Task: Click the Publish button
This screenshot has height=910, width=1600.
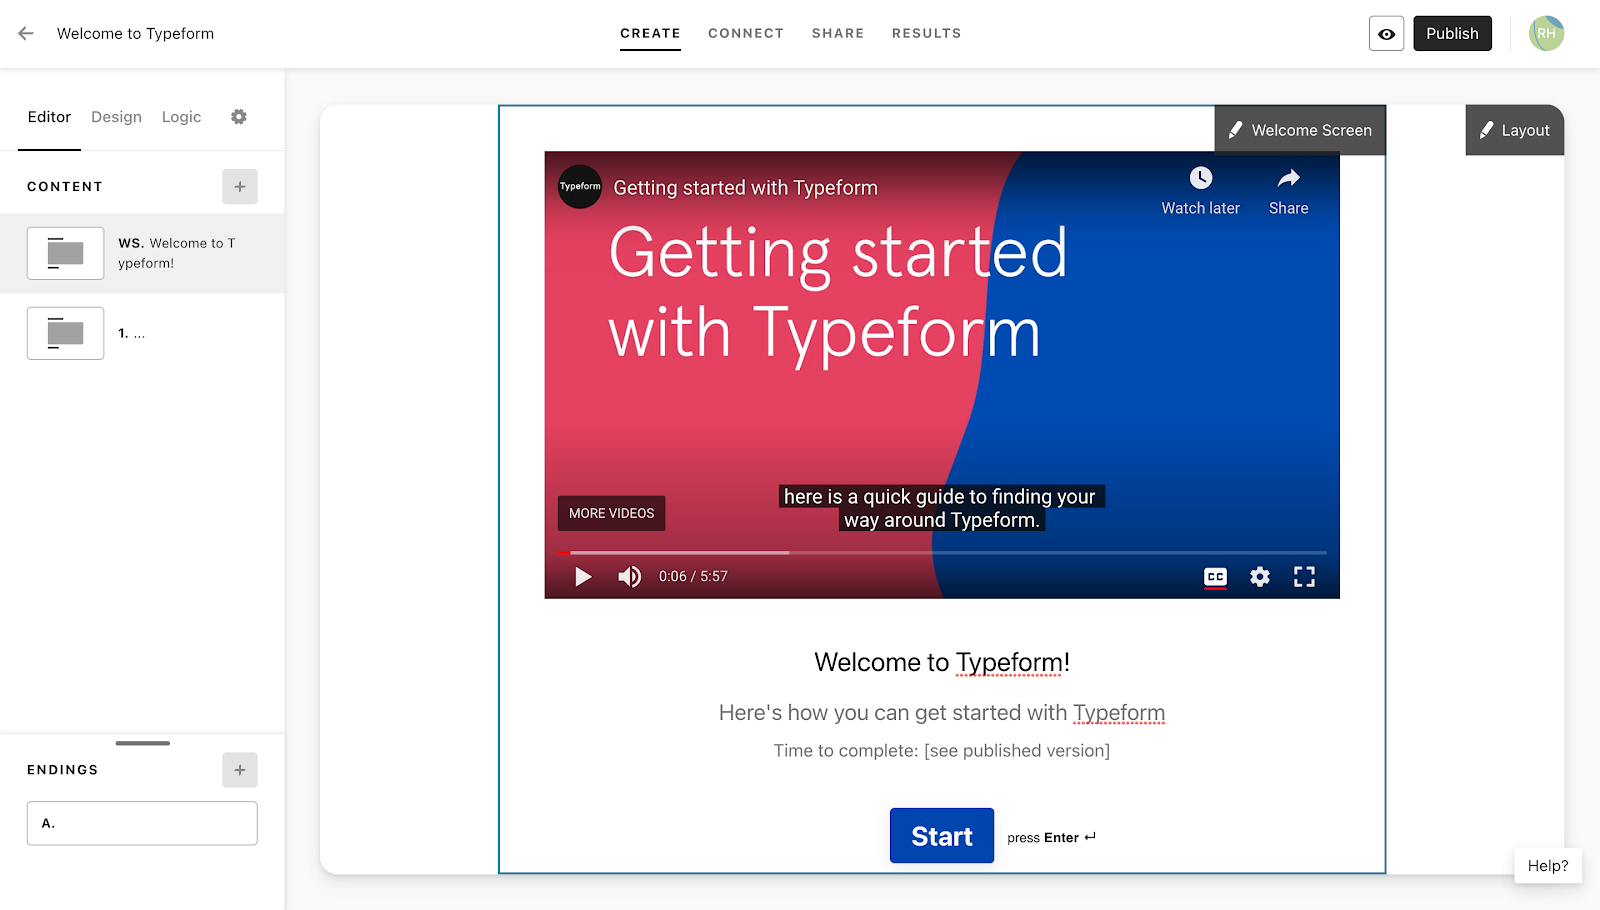Action: pos(1452,34)
